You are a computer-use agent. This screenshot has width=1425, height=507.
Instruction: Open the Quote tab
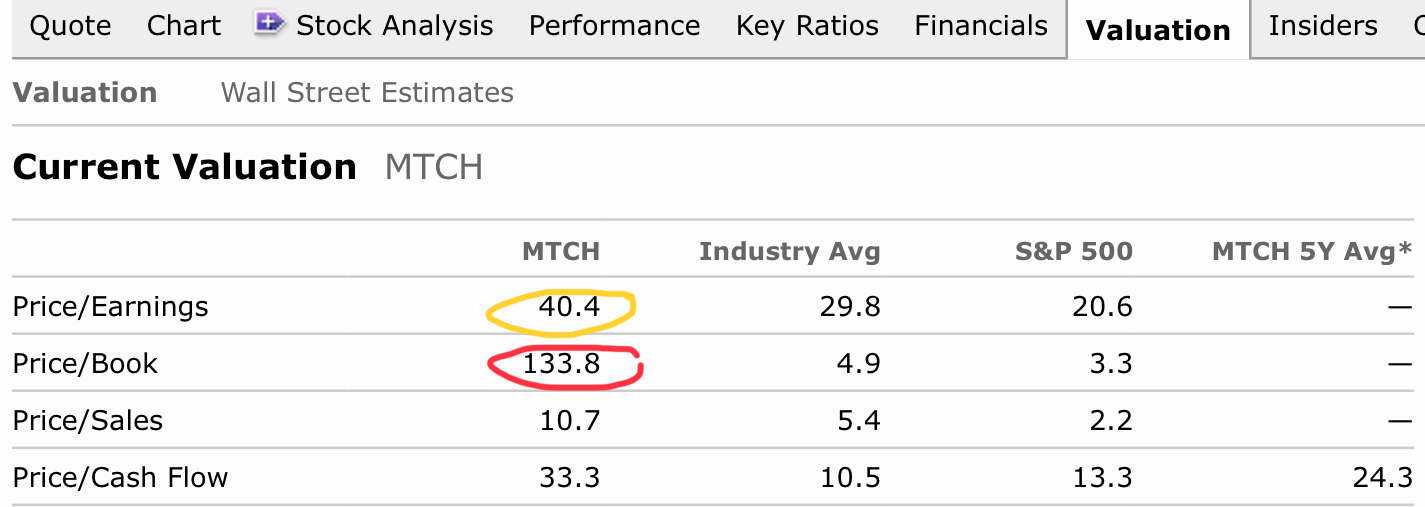pyautogui.click(x=70, y=26)
